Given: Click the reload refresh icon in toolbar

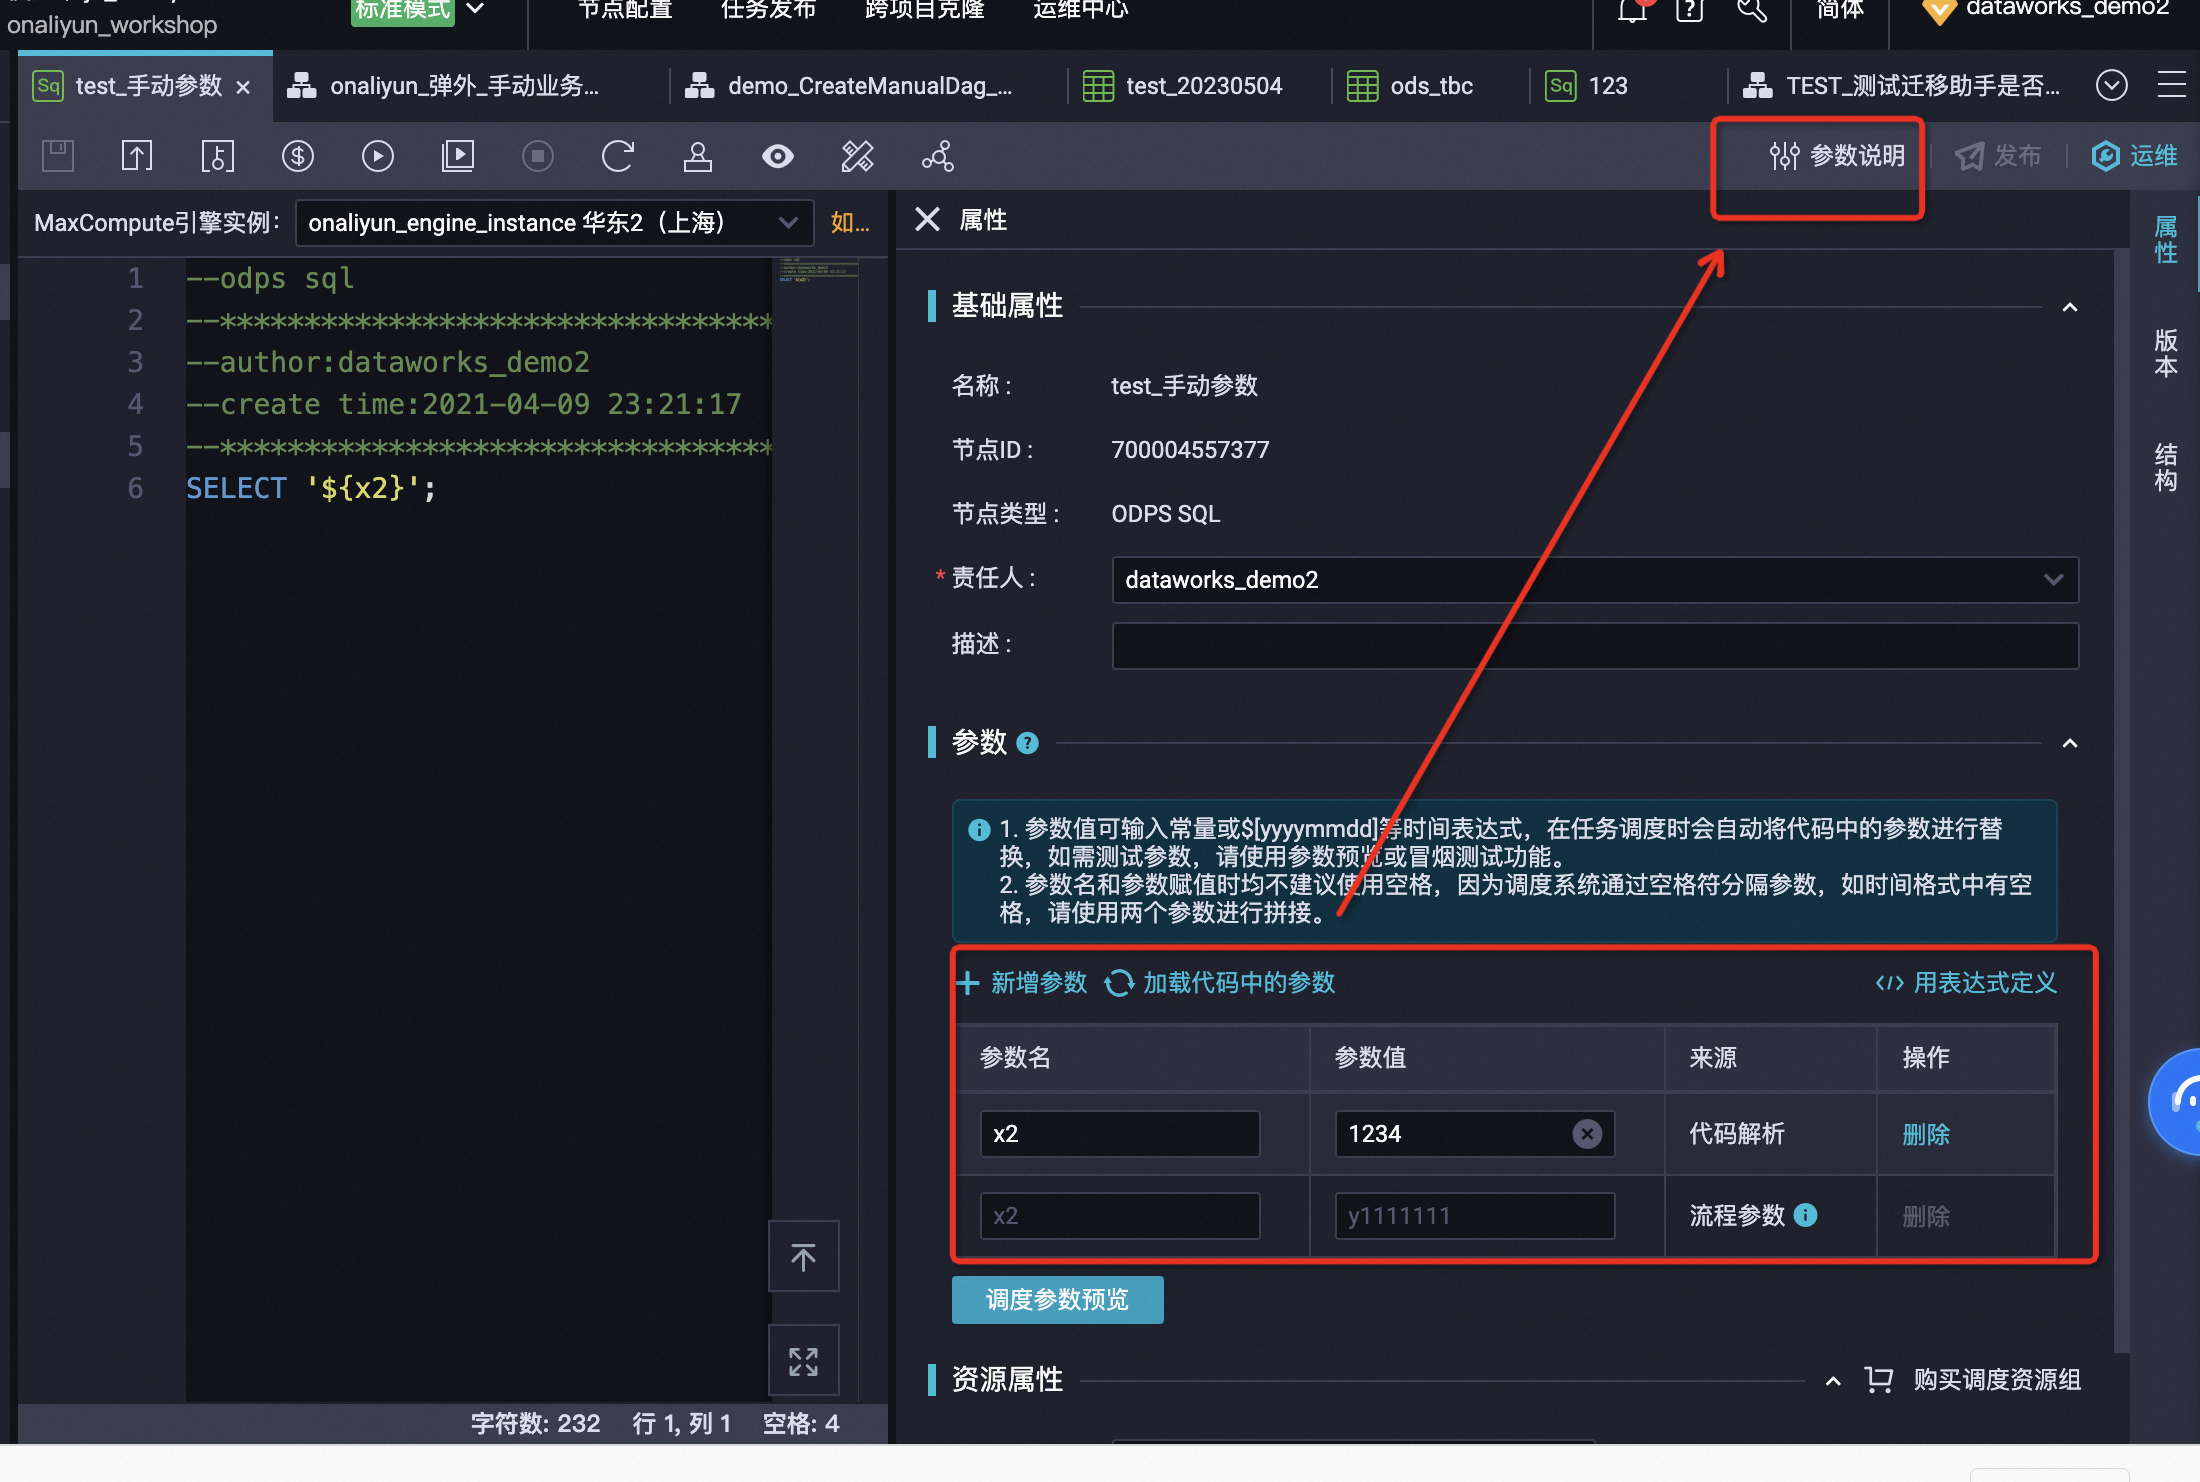Looking at the screenshot, I should point(617,156).
